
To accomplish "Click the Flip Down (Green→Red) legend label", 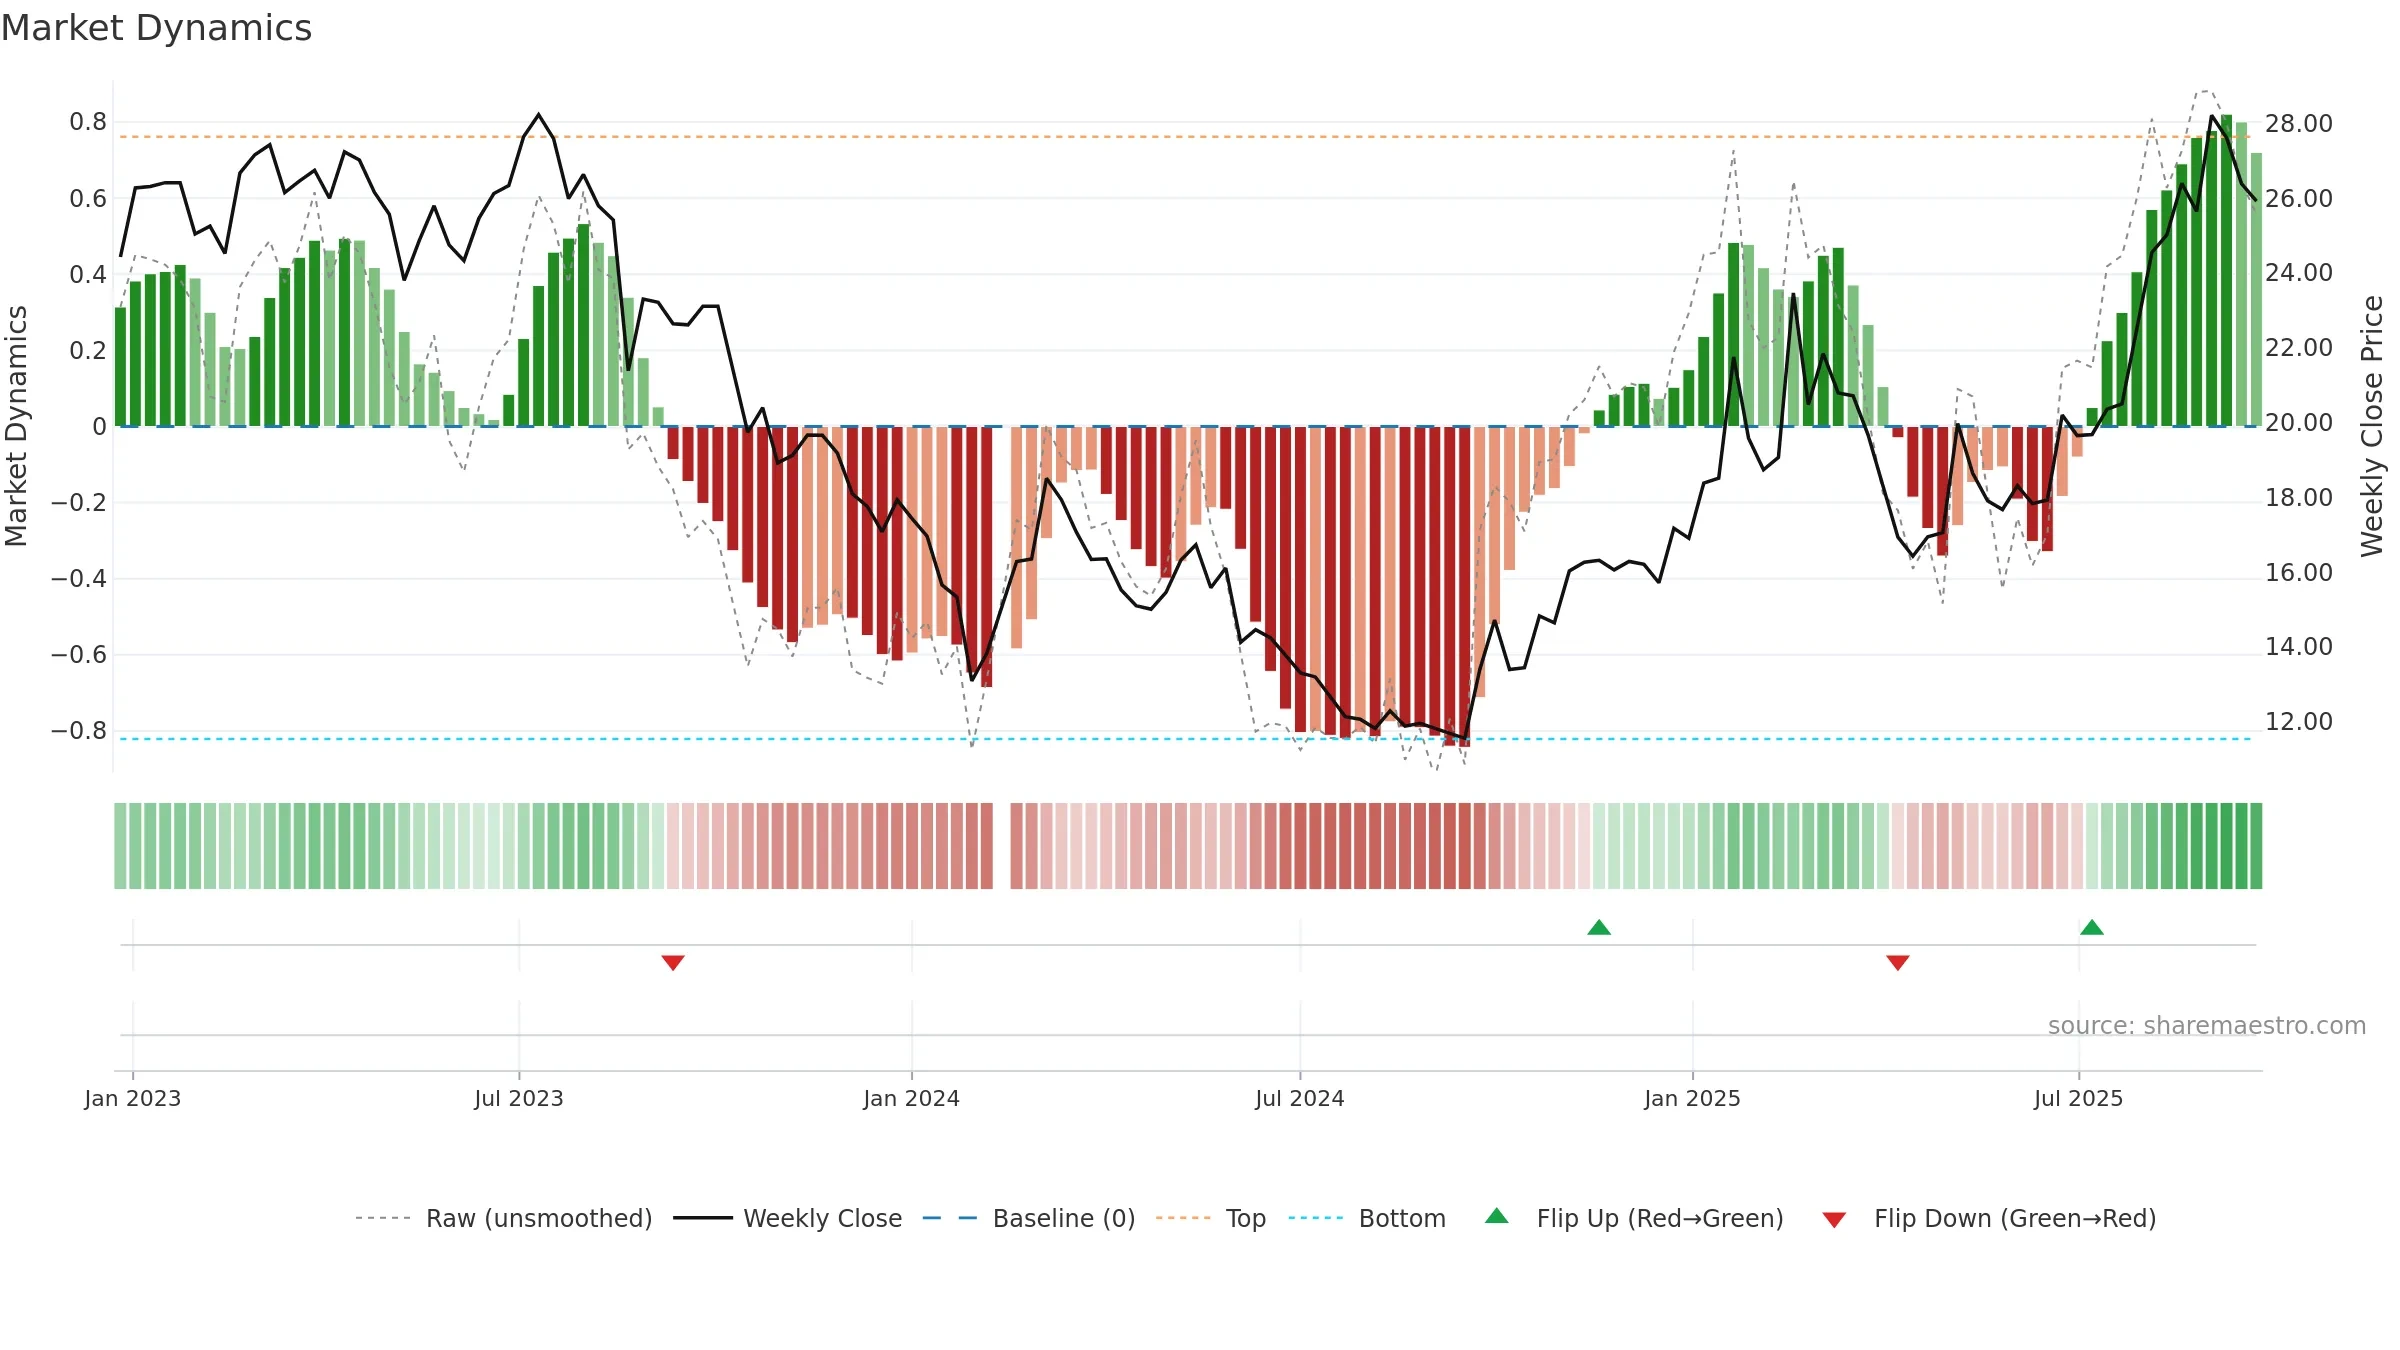I will [2015, 1218].
